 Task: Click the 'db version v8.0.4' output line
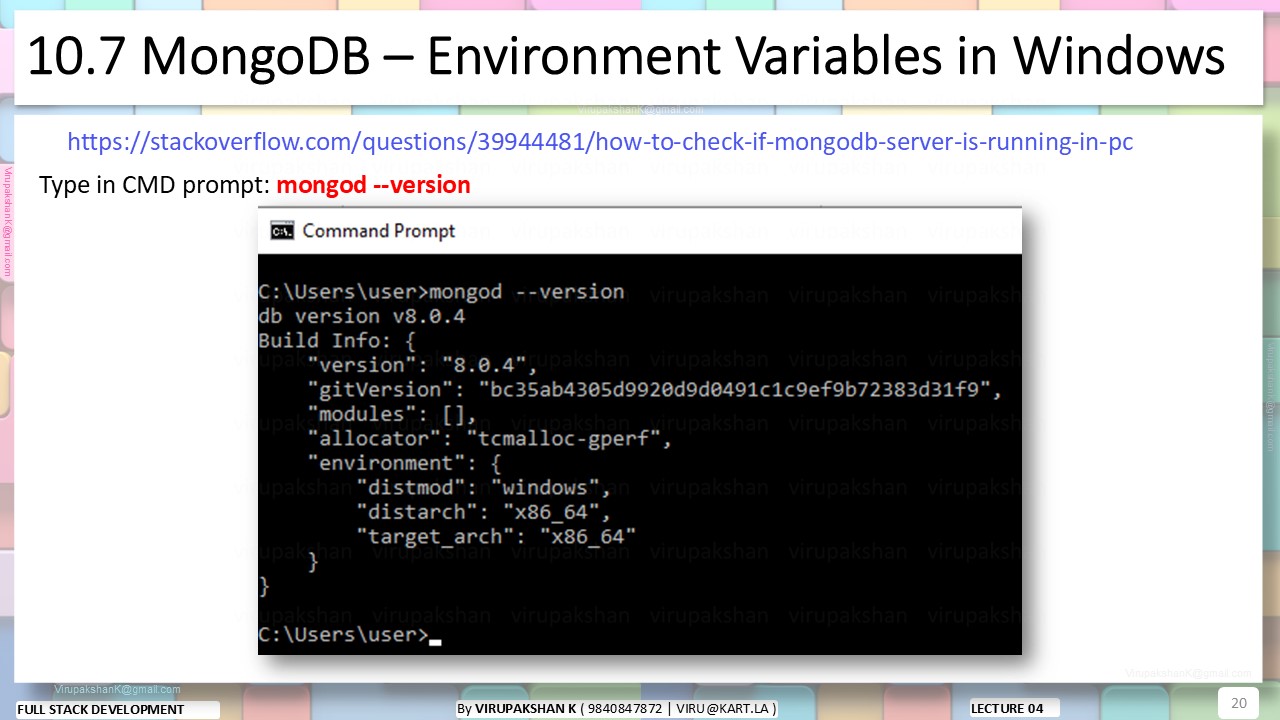pos(362,316)
